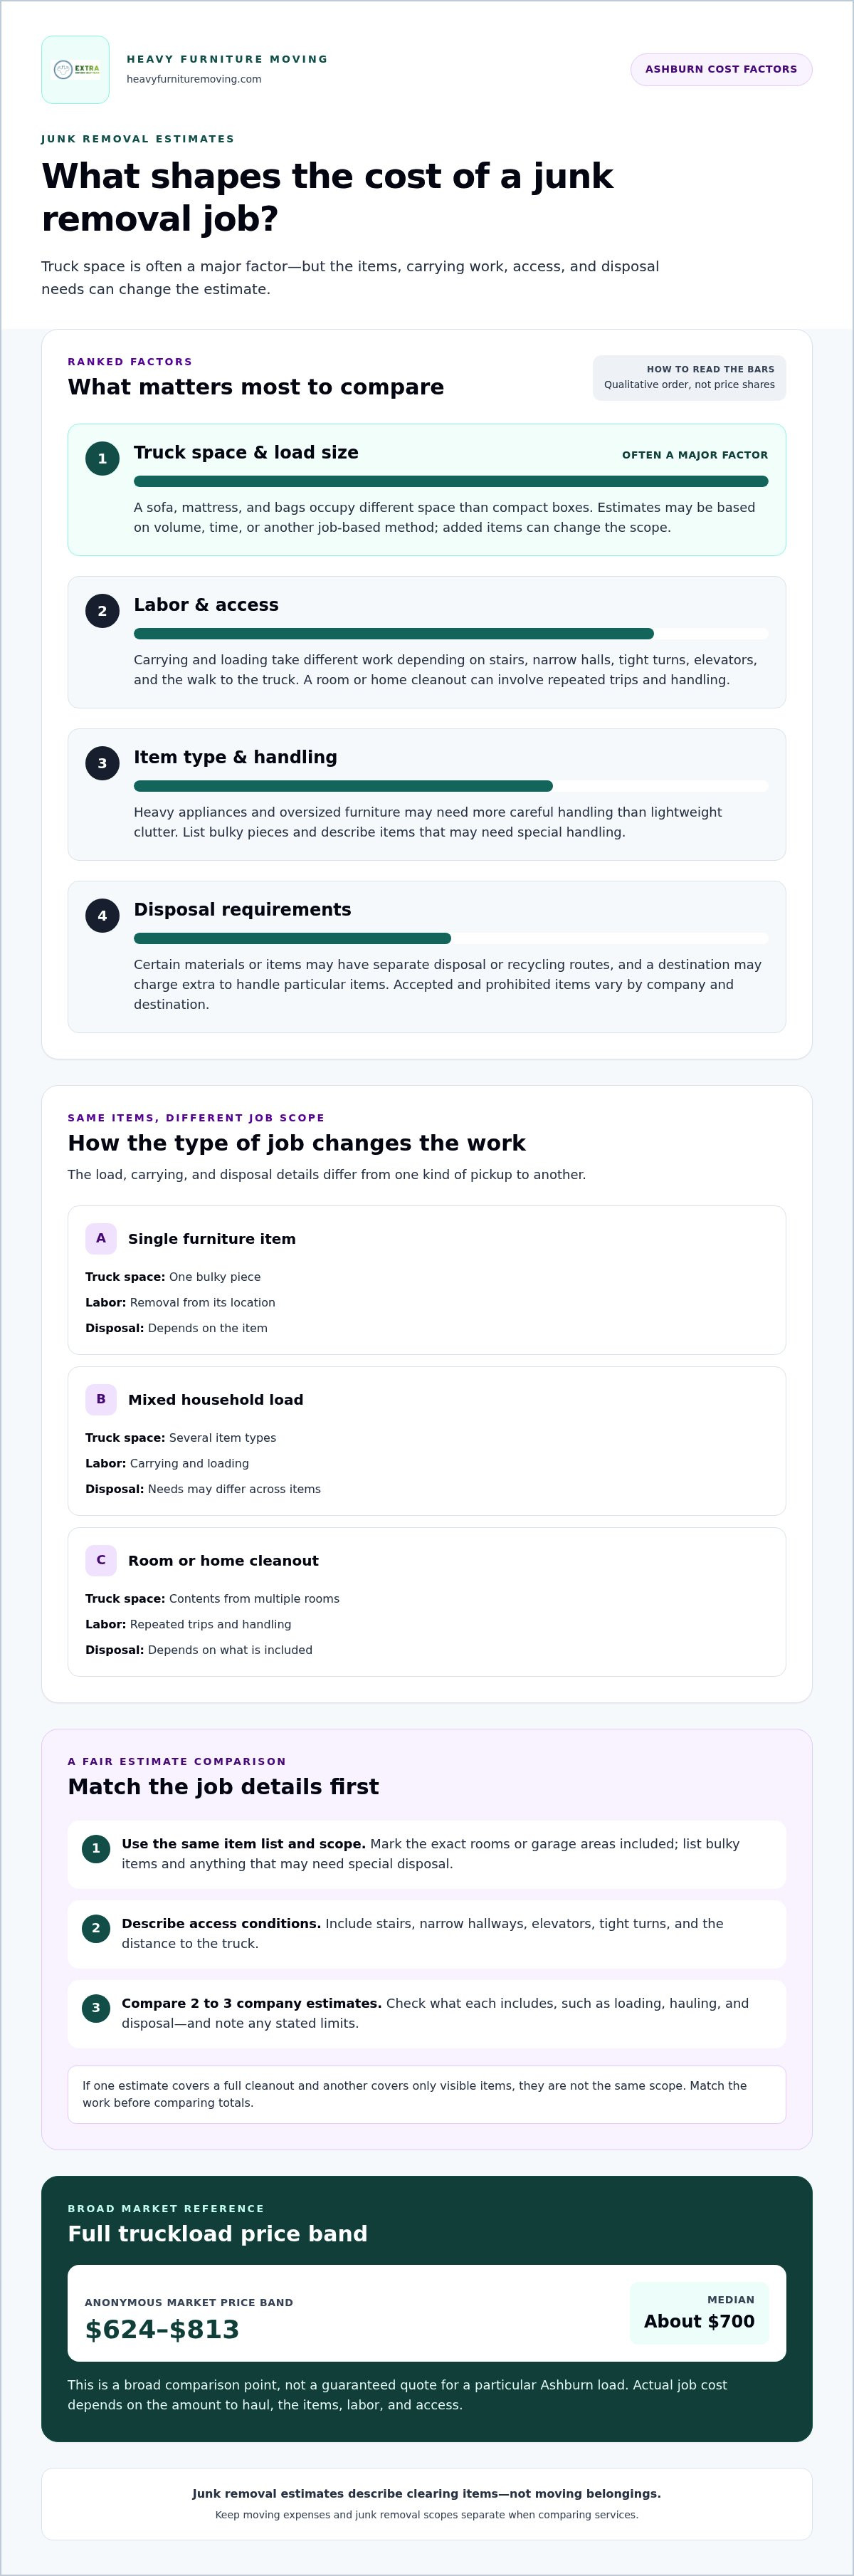This screenshot has height=2576, width=854.
Task: Open the heavyfurnituremoving.com link
Action: click(194, 79)
